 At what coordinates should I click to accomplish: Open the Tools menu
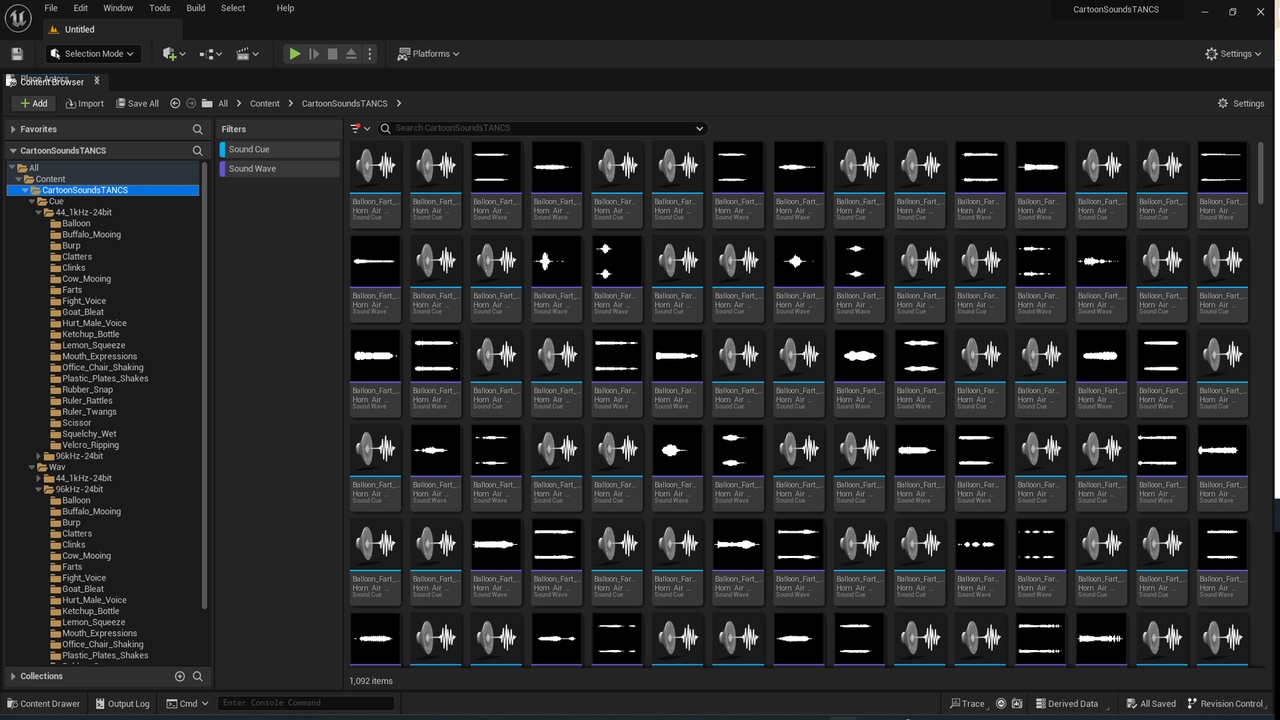point(160,8)
